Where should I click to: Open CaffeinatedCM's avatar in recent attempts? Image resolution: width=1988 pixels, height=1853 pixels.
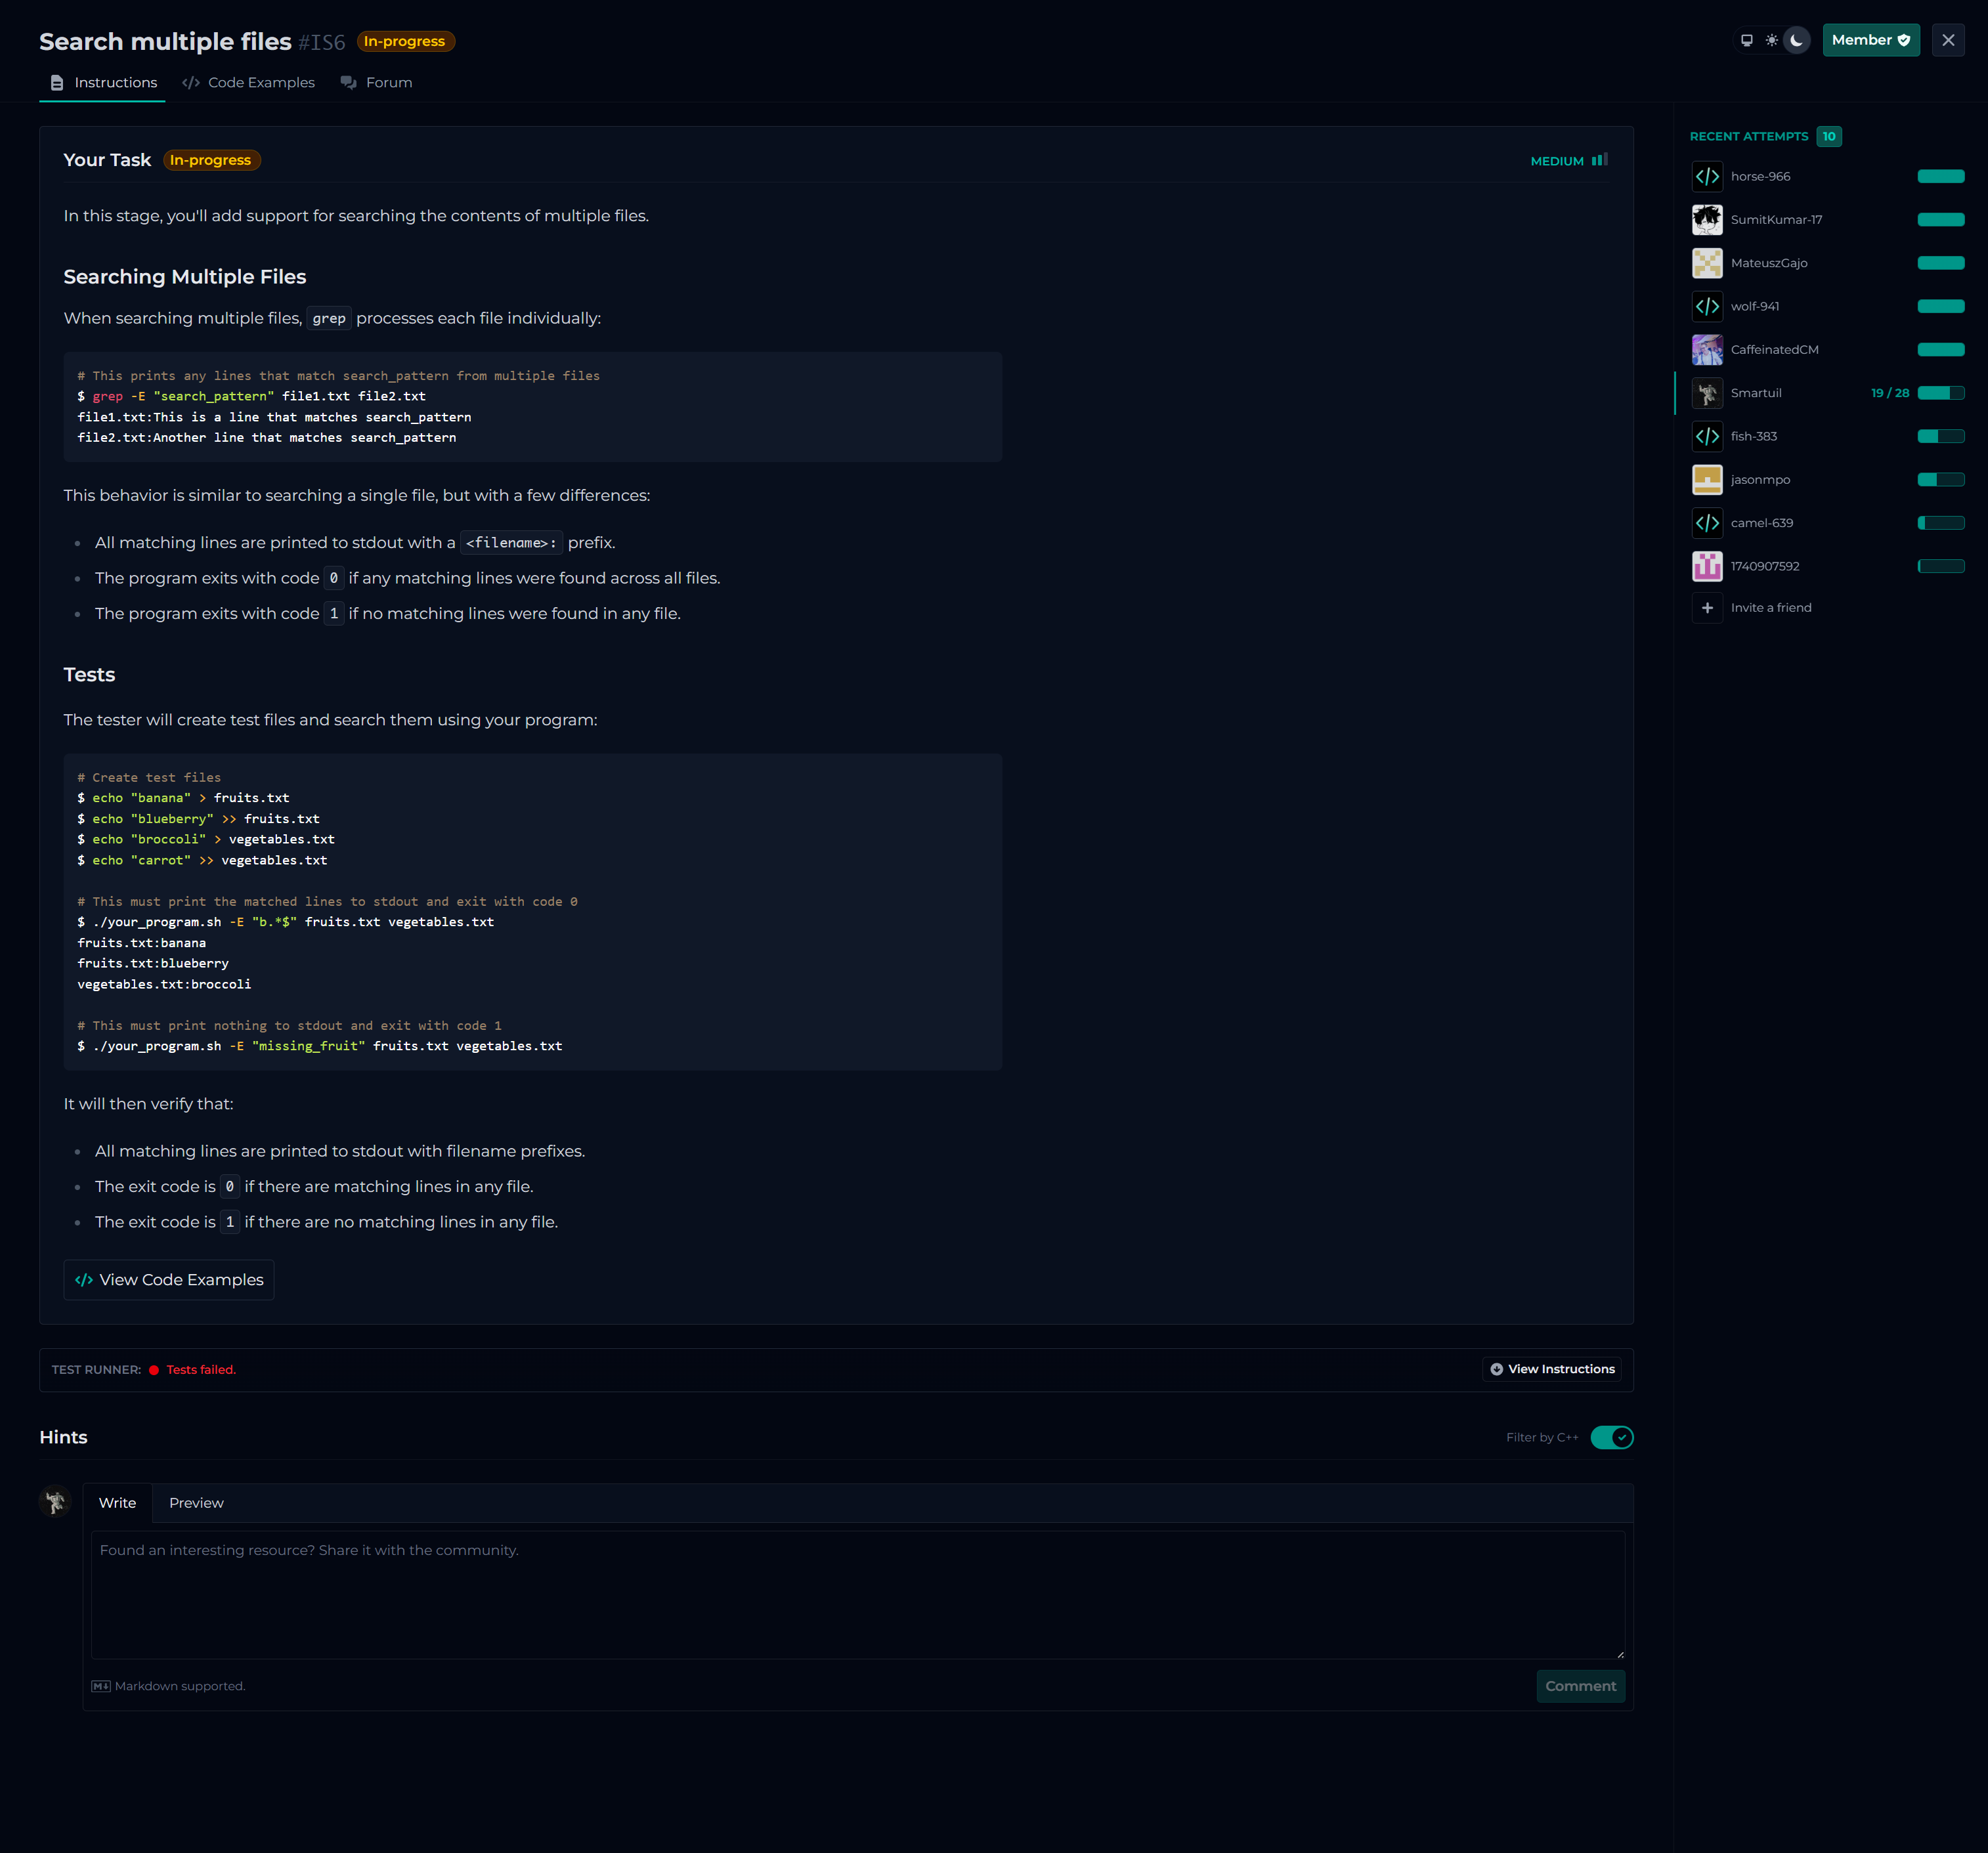pos(1707,350)
